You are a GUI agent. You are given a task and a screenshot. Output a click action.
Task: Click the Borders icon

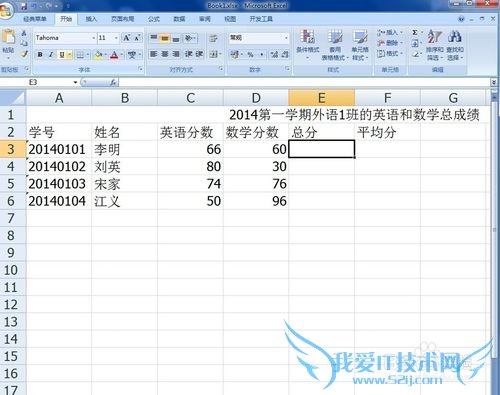coord(80,54)
